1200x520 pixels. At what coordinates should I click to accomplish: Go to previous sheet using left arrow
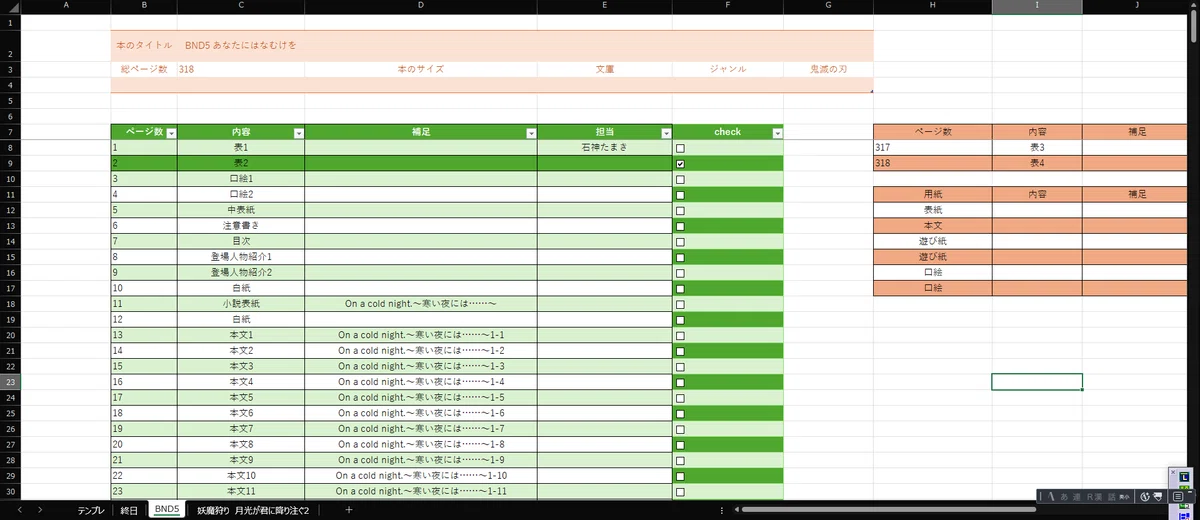(x=19, y=510)
